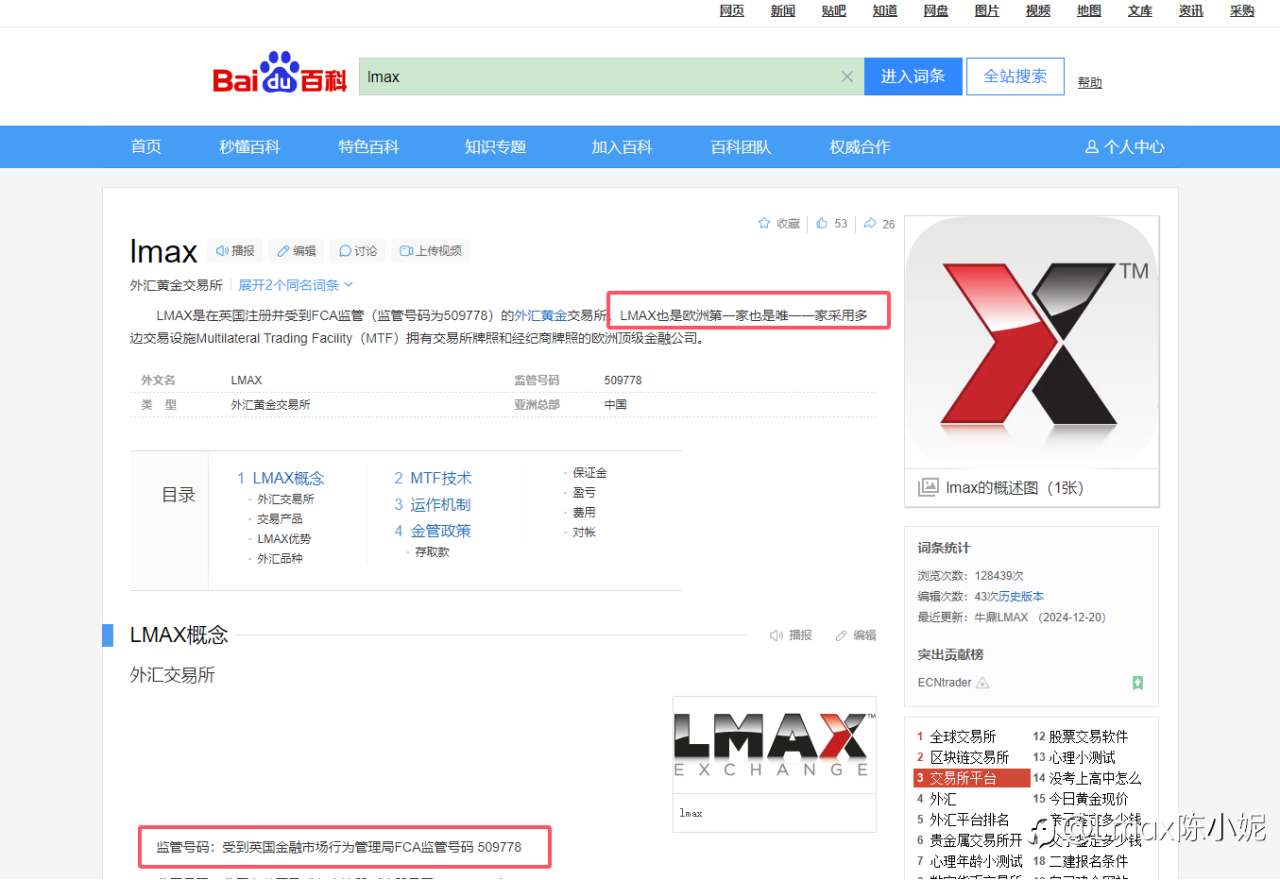Click the badge icon next to ECNtrader

(x=983, y=683)
